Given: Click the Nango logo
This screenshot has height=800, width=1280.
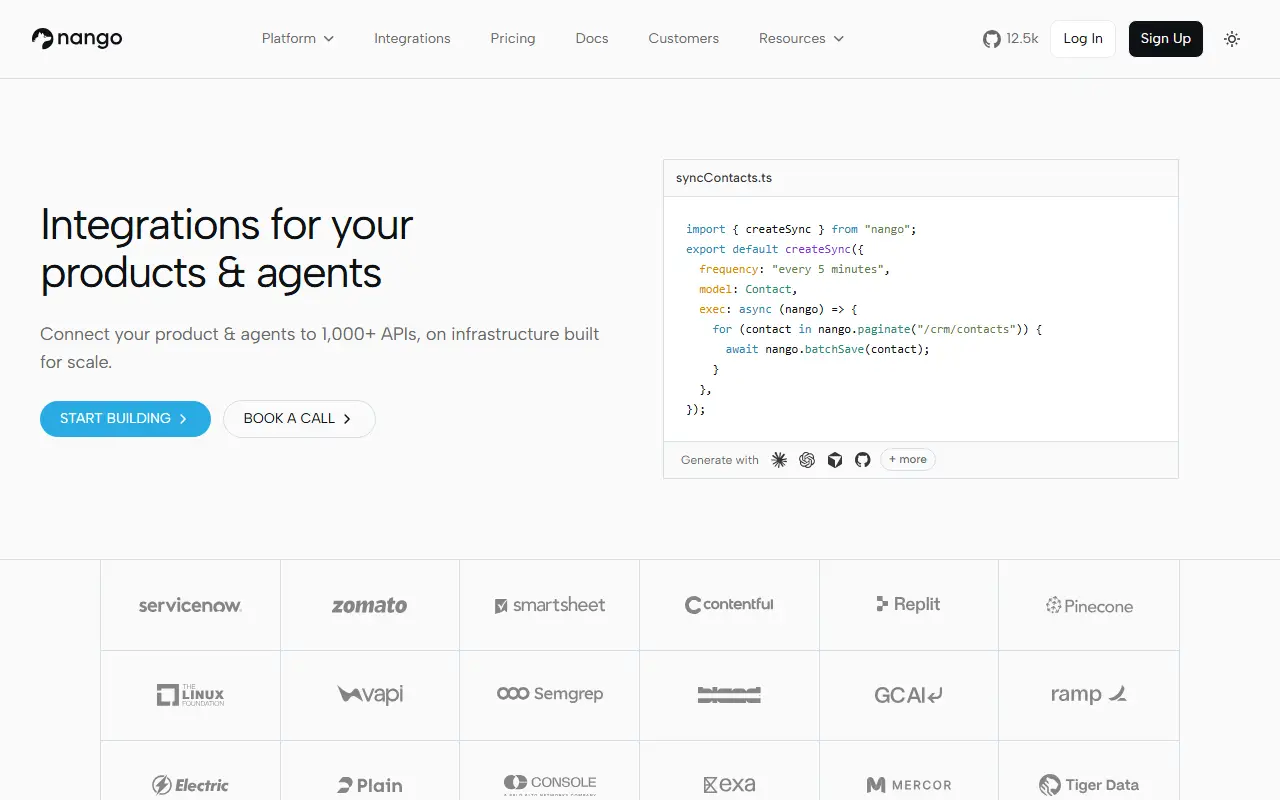Looking at the screenshot, I should pyautogui.click(x=77, y=39).
